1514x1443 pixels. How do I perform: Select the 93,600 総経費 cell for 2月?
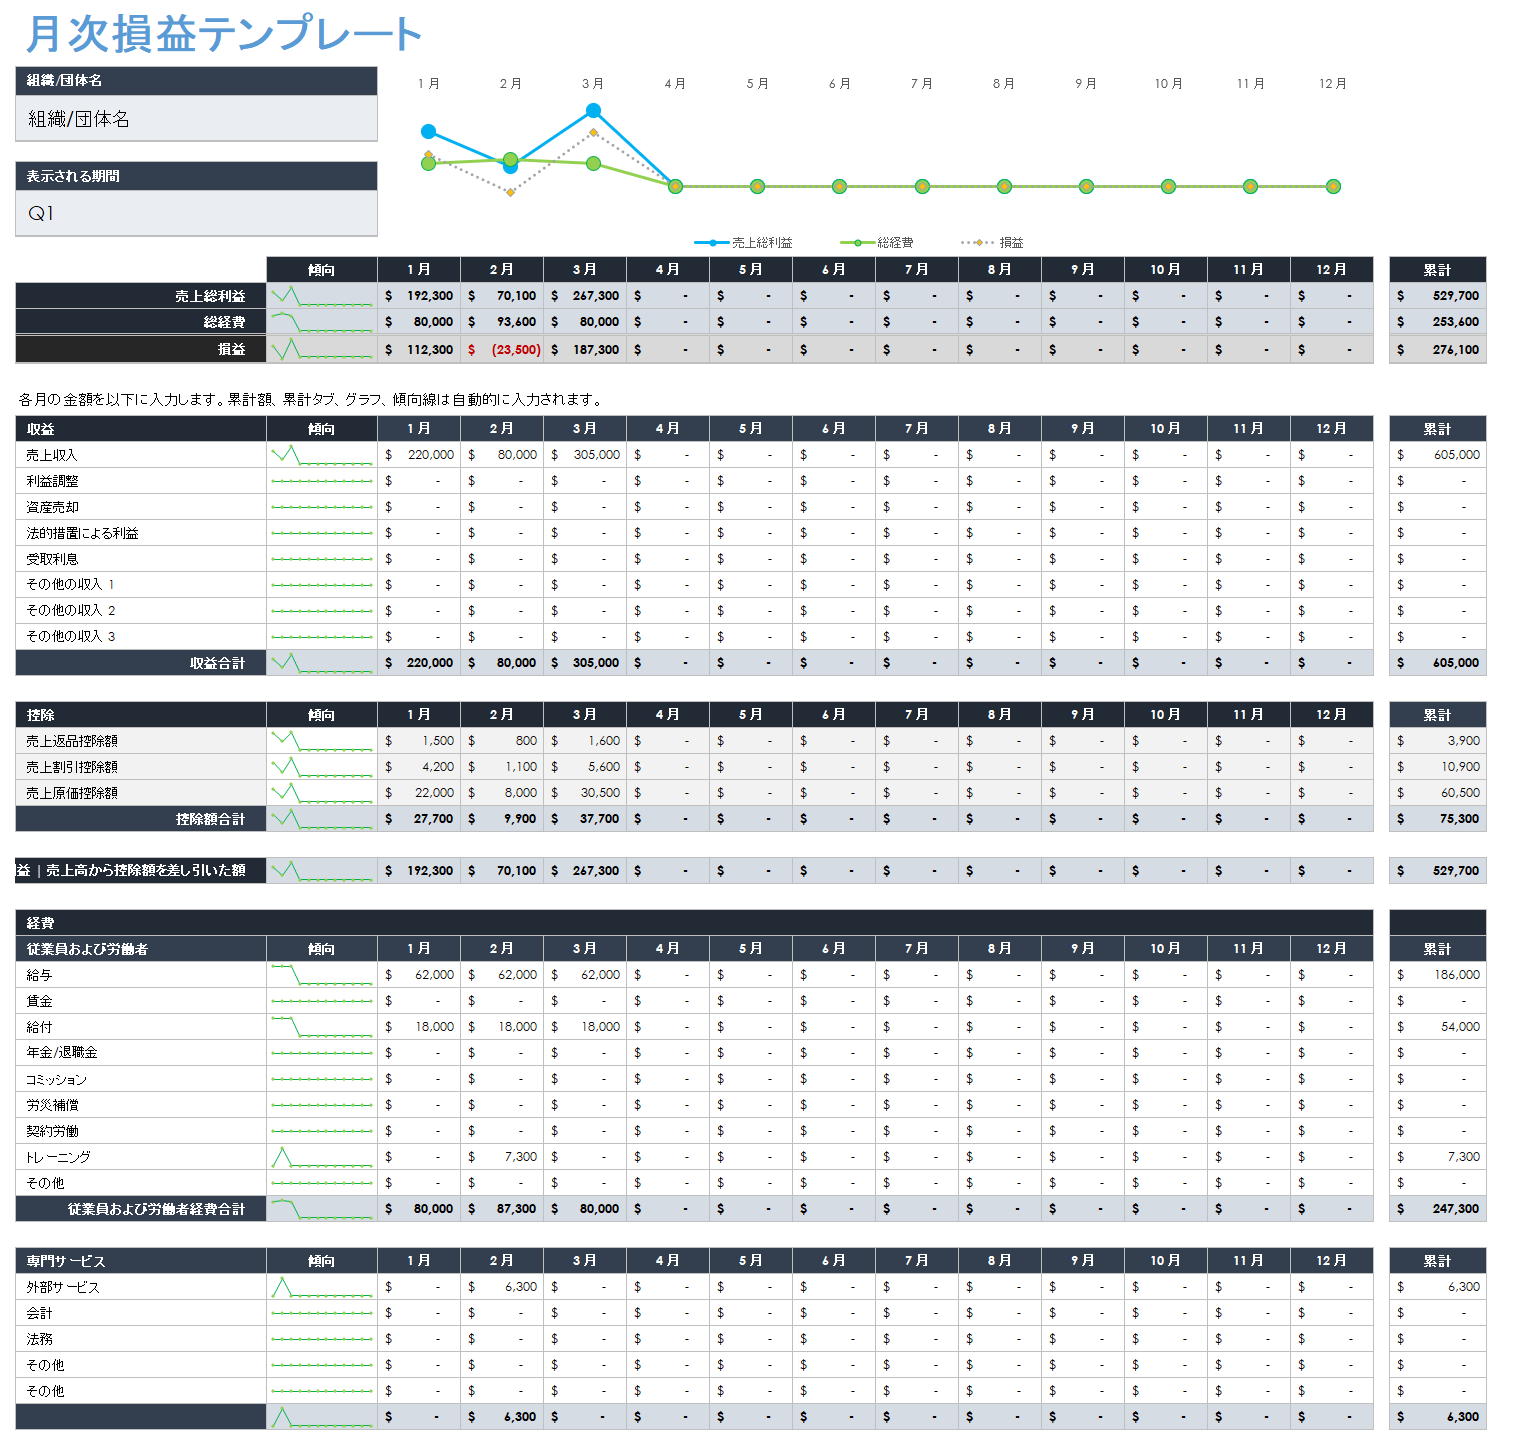pyautogui.click(x=502, y=322)
